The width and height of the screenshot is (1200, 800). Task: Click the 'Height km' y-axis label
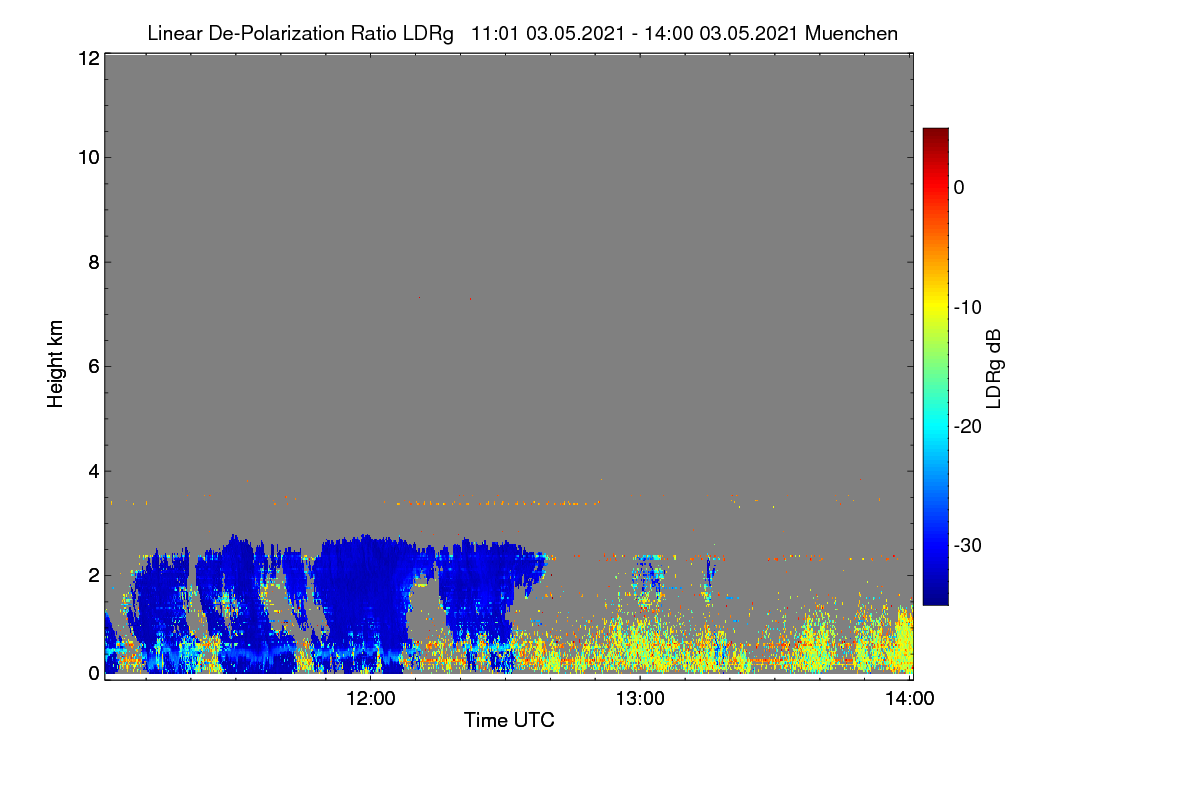pyautogui.click(x=56, y=366)
